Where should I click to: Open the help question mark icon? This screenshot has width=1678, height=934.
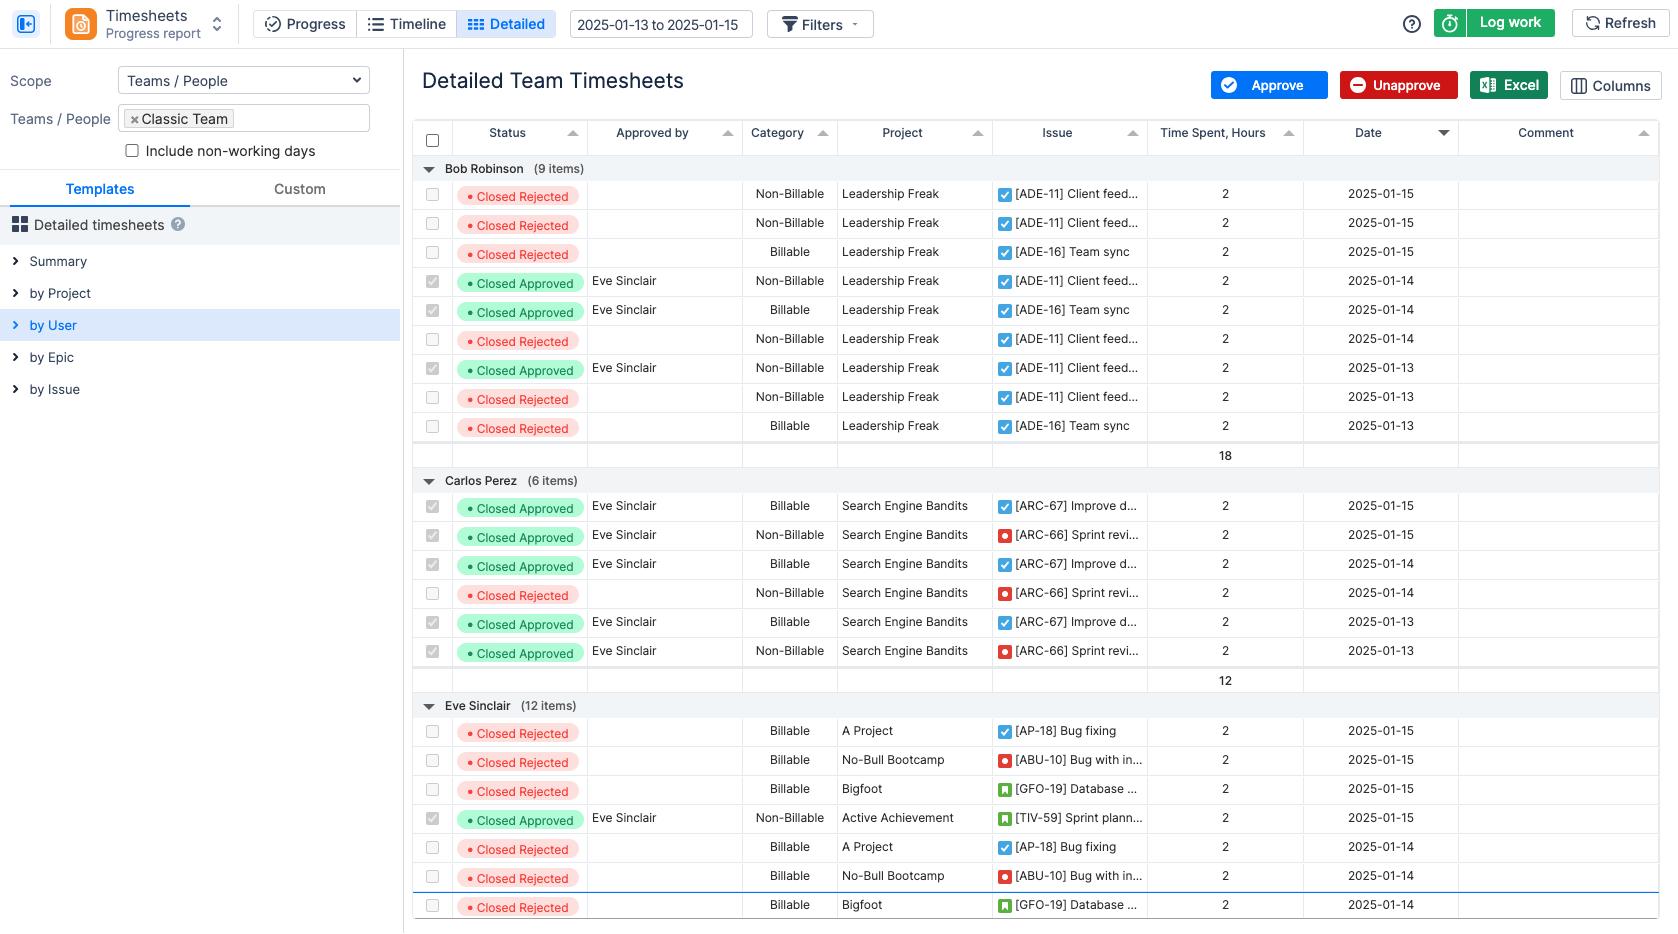pos(1411,23)
